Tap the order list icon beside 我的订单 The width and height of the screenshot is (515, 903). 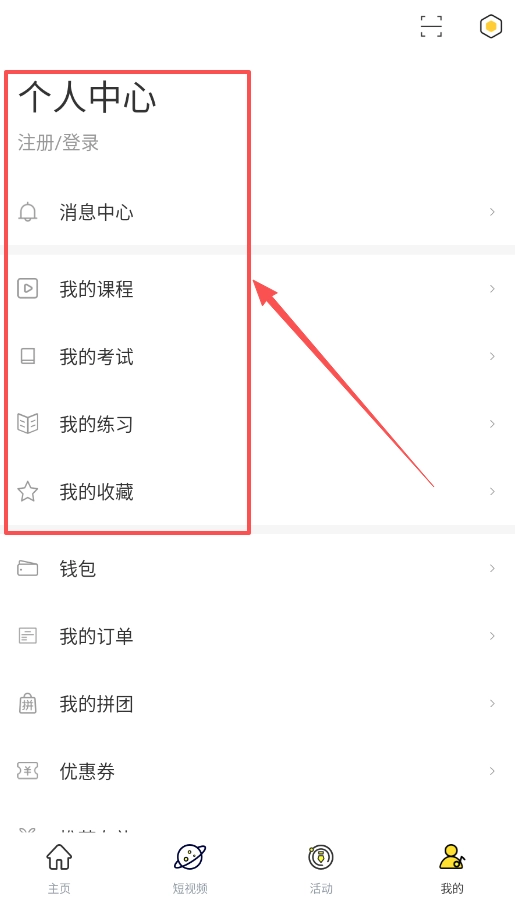[28, 636]
